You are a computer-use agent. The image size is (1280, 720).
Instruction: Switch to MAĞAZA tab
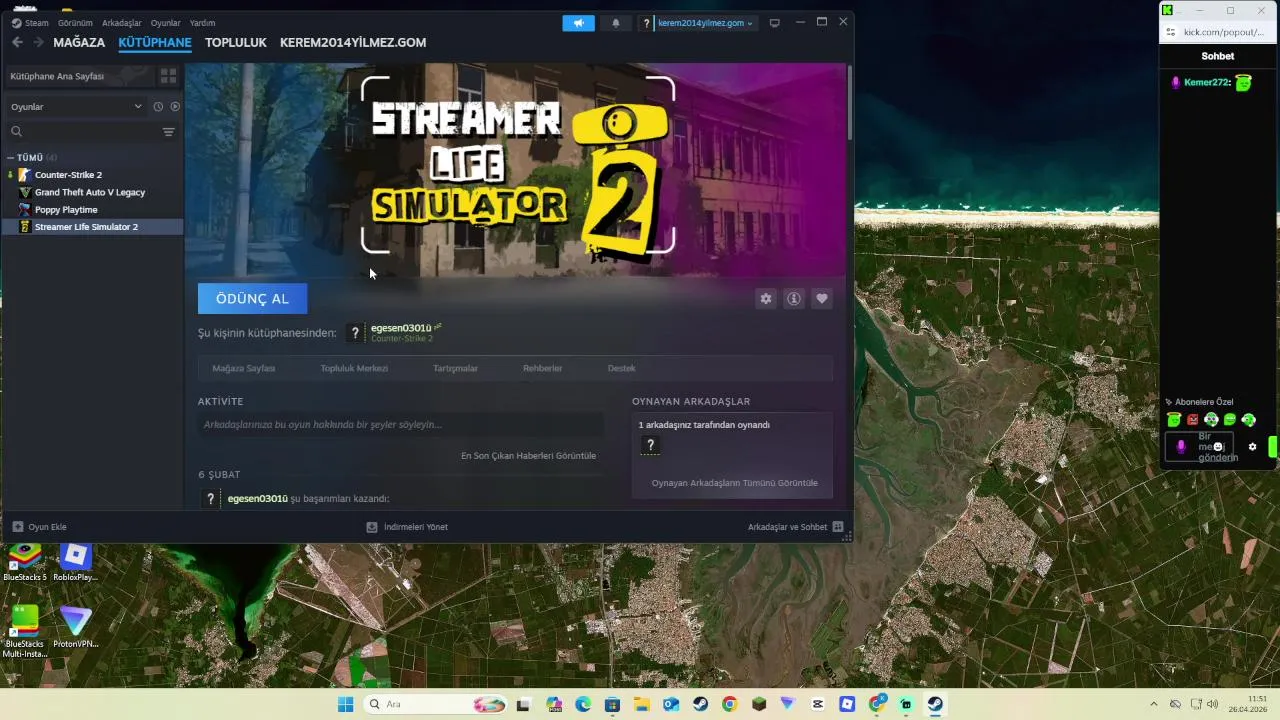(79, 42)
